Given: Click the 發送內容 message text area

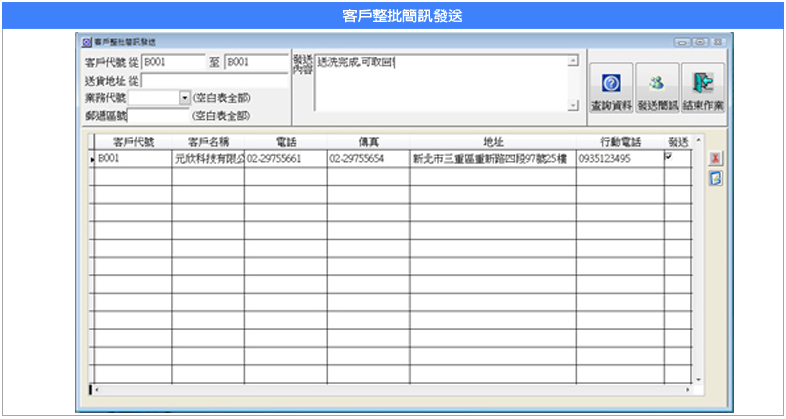Looking at the screenshot, I should [x=440, y=84].
